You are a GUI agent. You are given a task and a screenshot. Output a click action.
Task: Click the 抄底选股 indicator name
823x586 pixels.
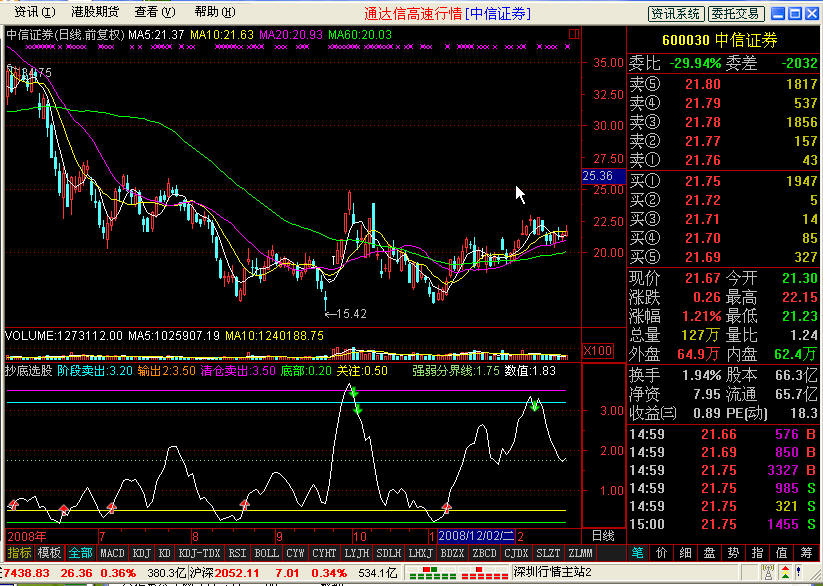tap(28, 371)
